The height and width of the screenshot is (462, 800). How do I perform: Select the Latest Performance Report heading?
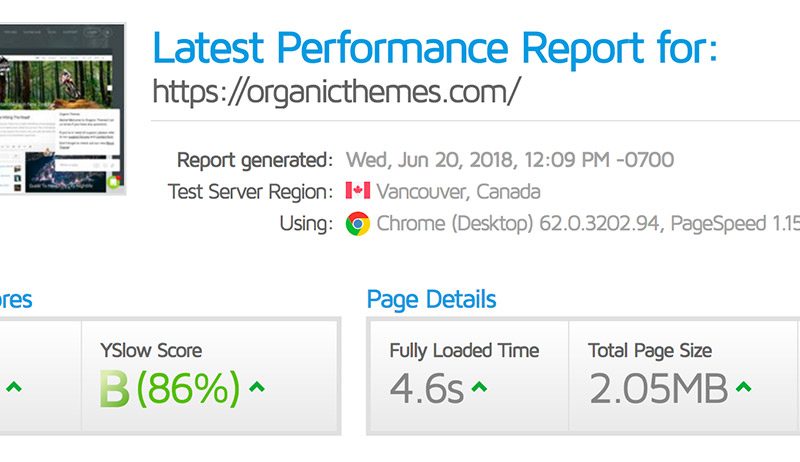(435, 47)
